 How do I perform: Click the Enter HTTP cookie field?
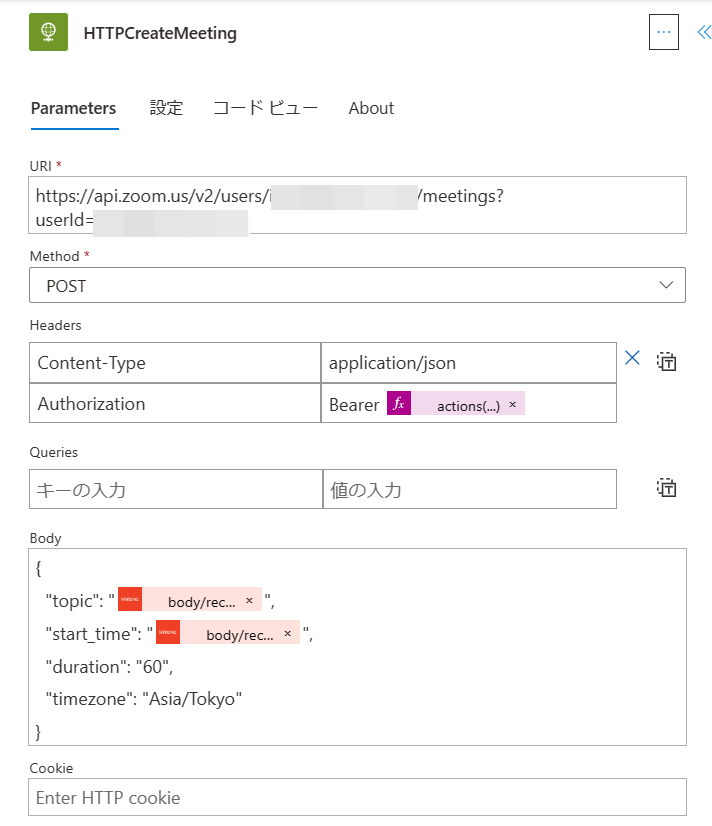[x=357, y=797]
